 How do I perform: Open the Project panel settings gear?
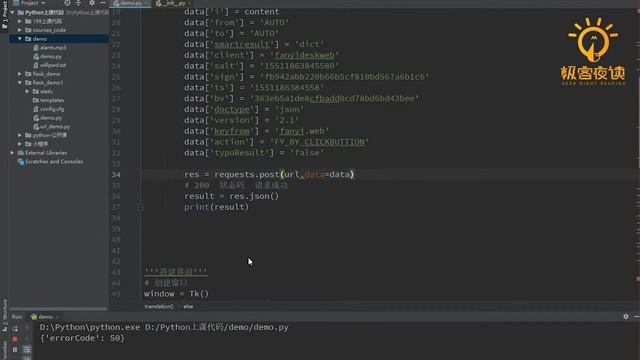pyautogui.click(x=92, y=3)
